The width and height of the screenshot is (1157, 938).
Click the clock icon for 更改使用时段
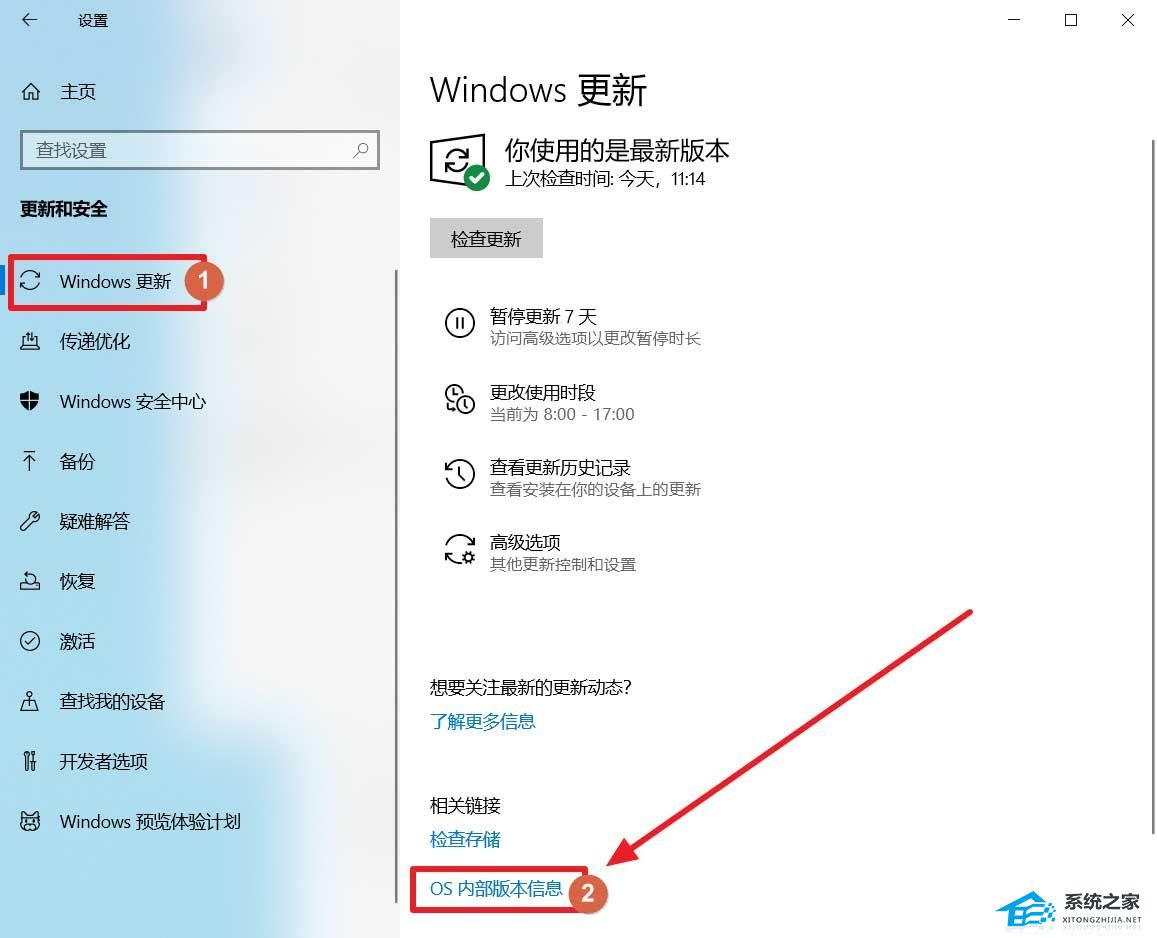pos(459,399)
